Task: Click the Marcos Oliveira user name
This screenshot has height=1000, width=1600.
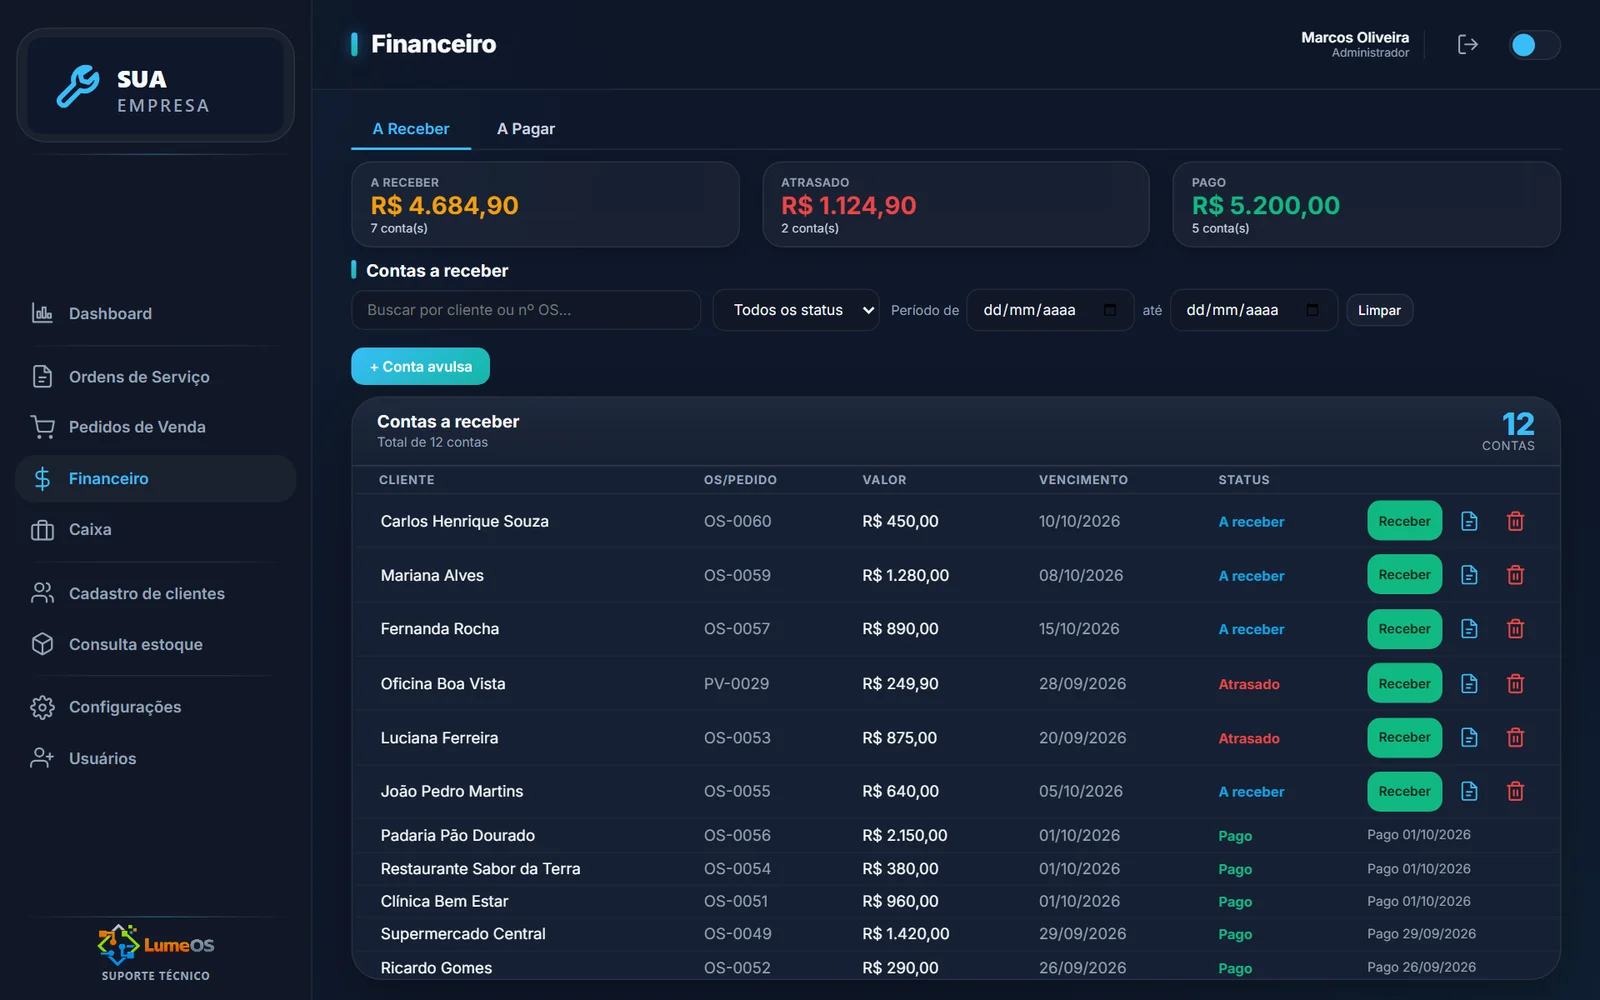Action: tap(1355, 37)
